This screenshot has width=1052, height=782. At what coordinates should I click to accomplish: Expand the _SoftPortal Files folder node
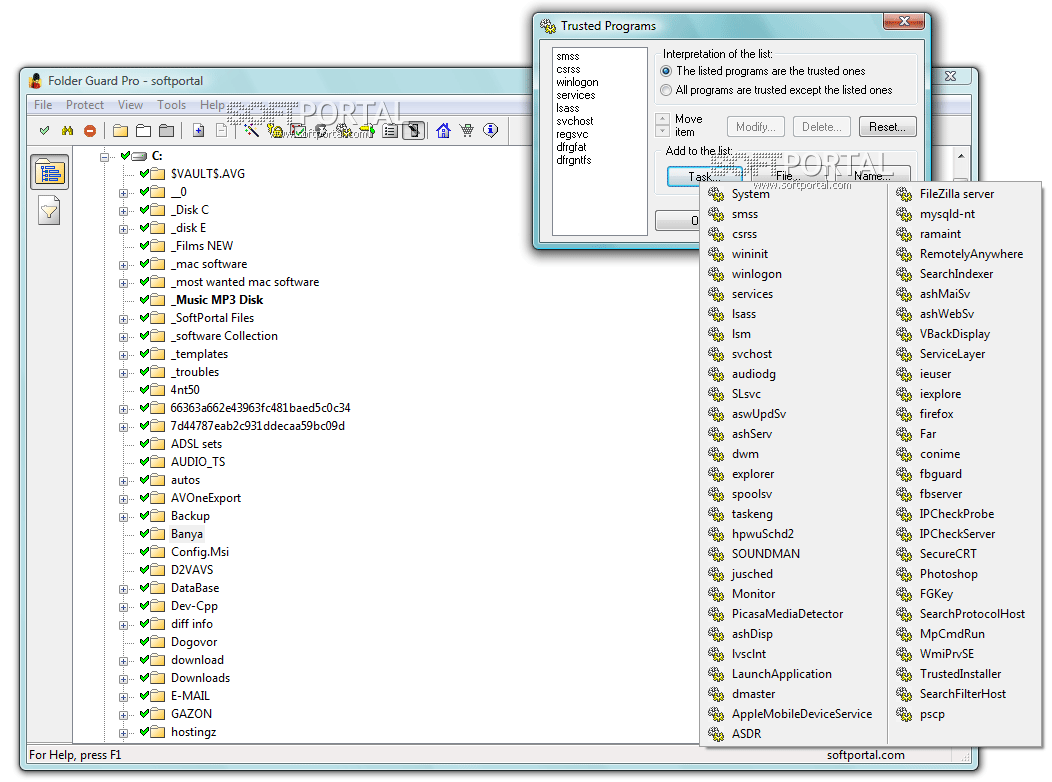pyautogui.click(x=123, y=319)
